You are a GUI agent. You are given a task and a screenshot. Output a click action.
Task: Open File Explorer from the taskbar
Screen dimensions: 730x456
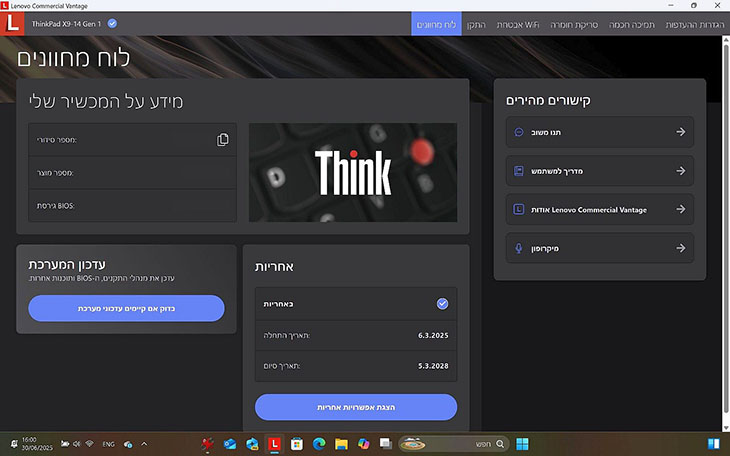point(341,444)
